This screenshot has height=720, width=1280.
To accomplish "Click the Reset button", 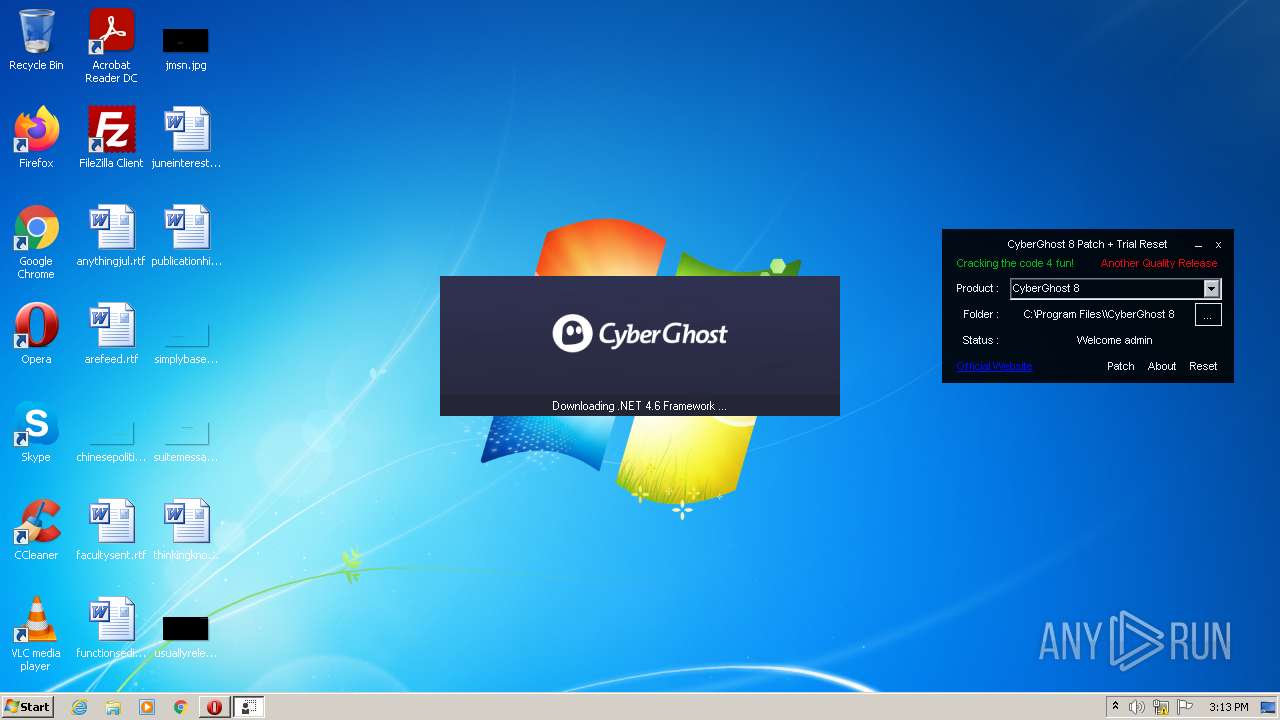I will [x=1203, y=366].
